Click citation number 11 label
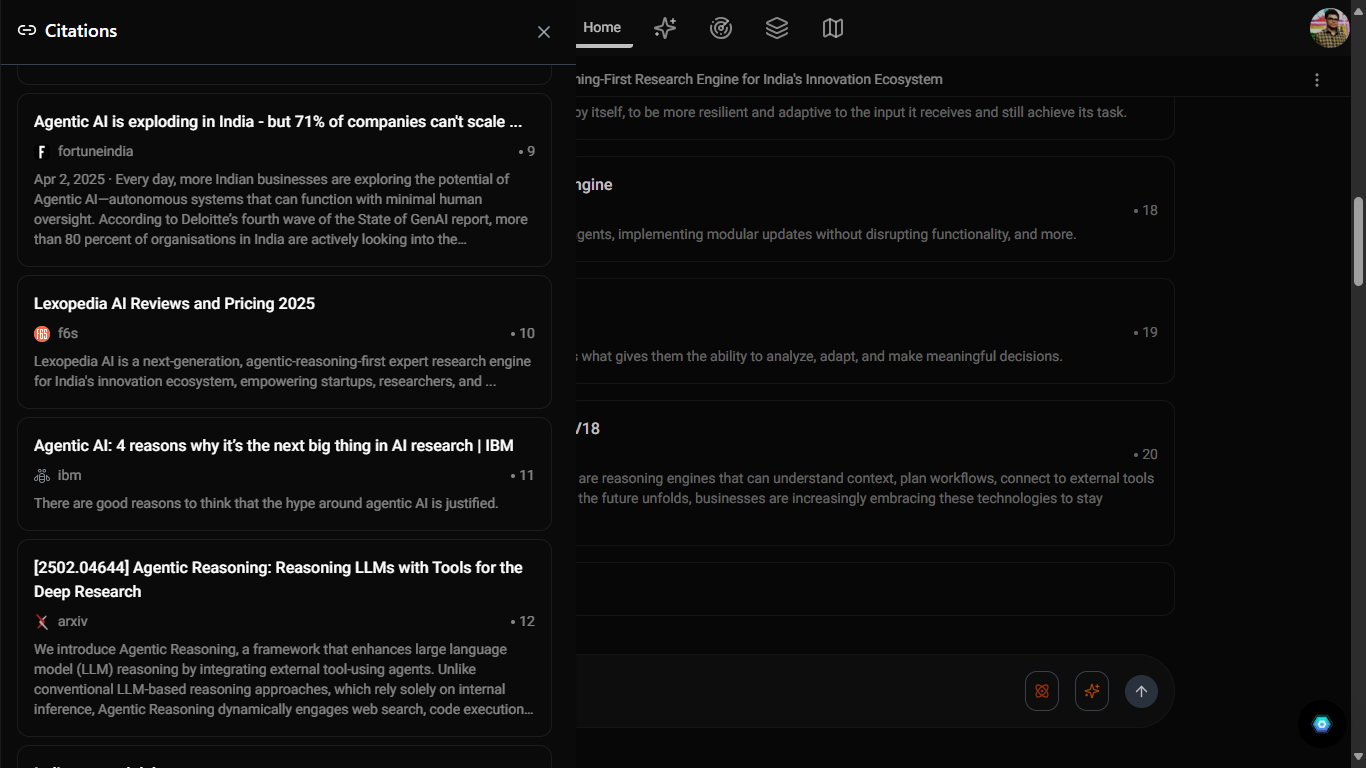 (523, 476)
